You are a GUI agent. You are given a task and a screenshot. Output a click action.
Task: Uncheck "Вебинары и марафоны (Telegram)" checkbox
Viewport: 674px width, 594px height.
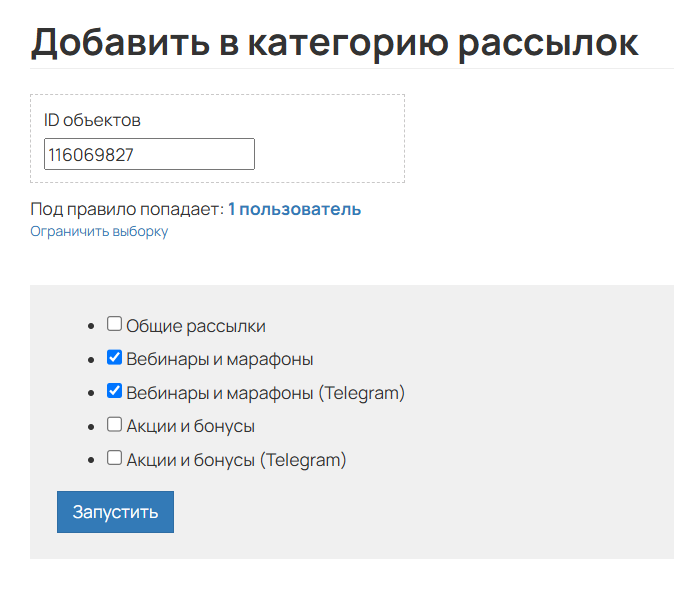(x=114, y=391)
